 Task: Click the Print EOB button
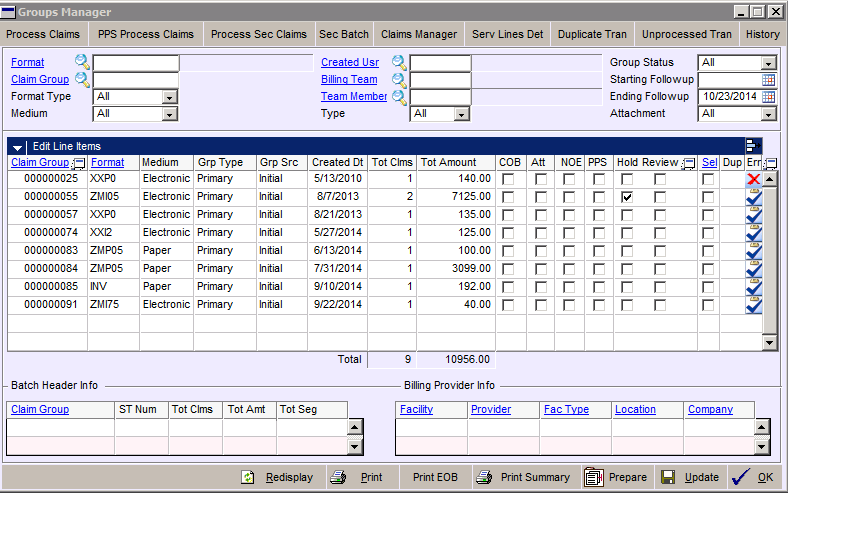coord(435,477)
